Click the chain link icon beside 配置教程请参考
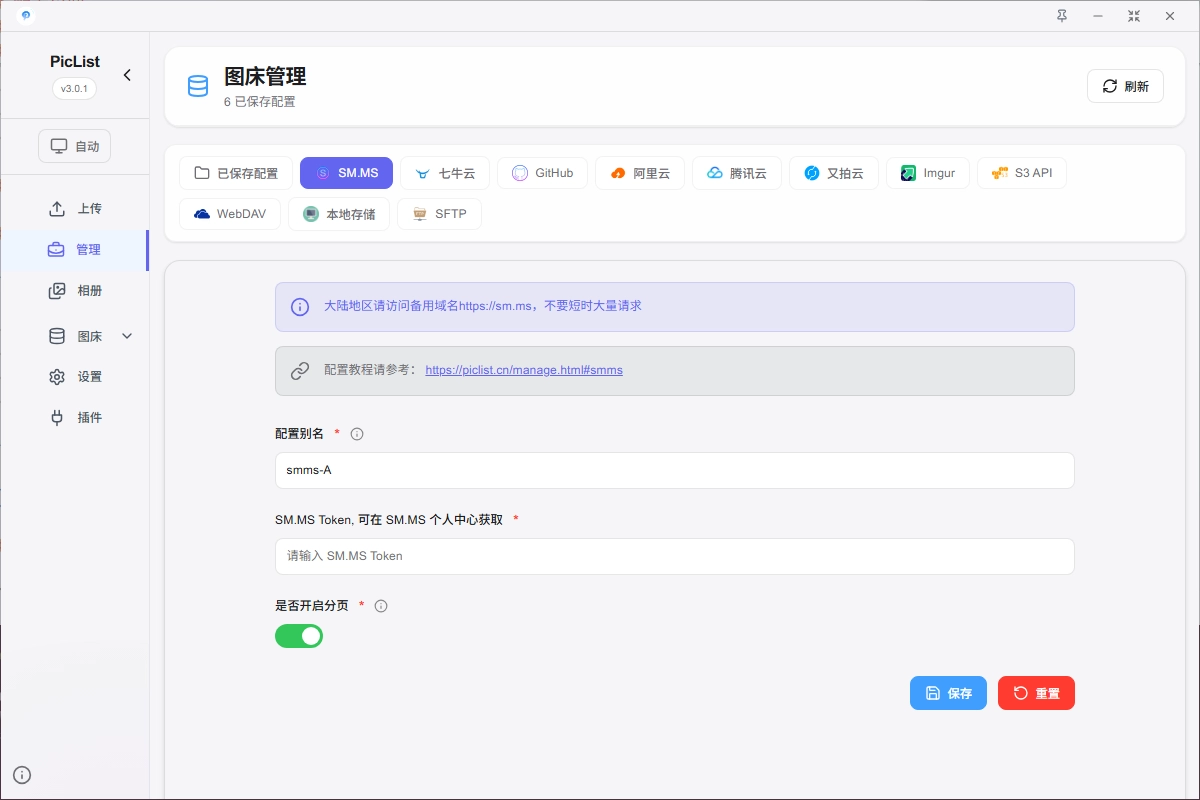The image size is (1200, 800). click(300, 371)
